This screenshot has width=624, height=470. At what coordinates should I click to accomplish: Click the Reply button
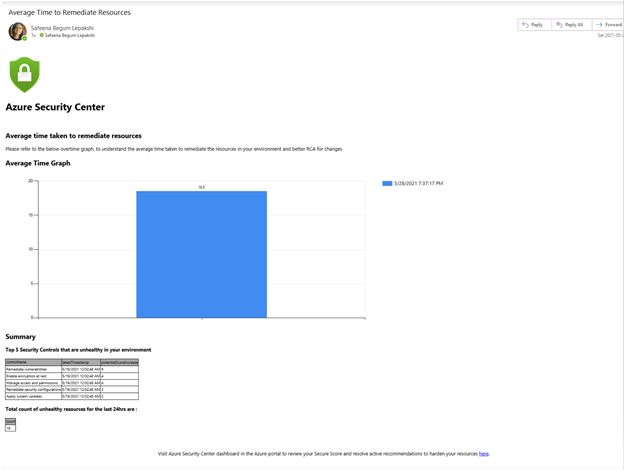[534, 25]
